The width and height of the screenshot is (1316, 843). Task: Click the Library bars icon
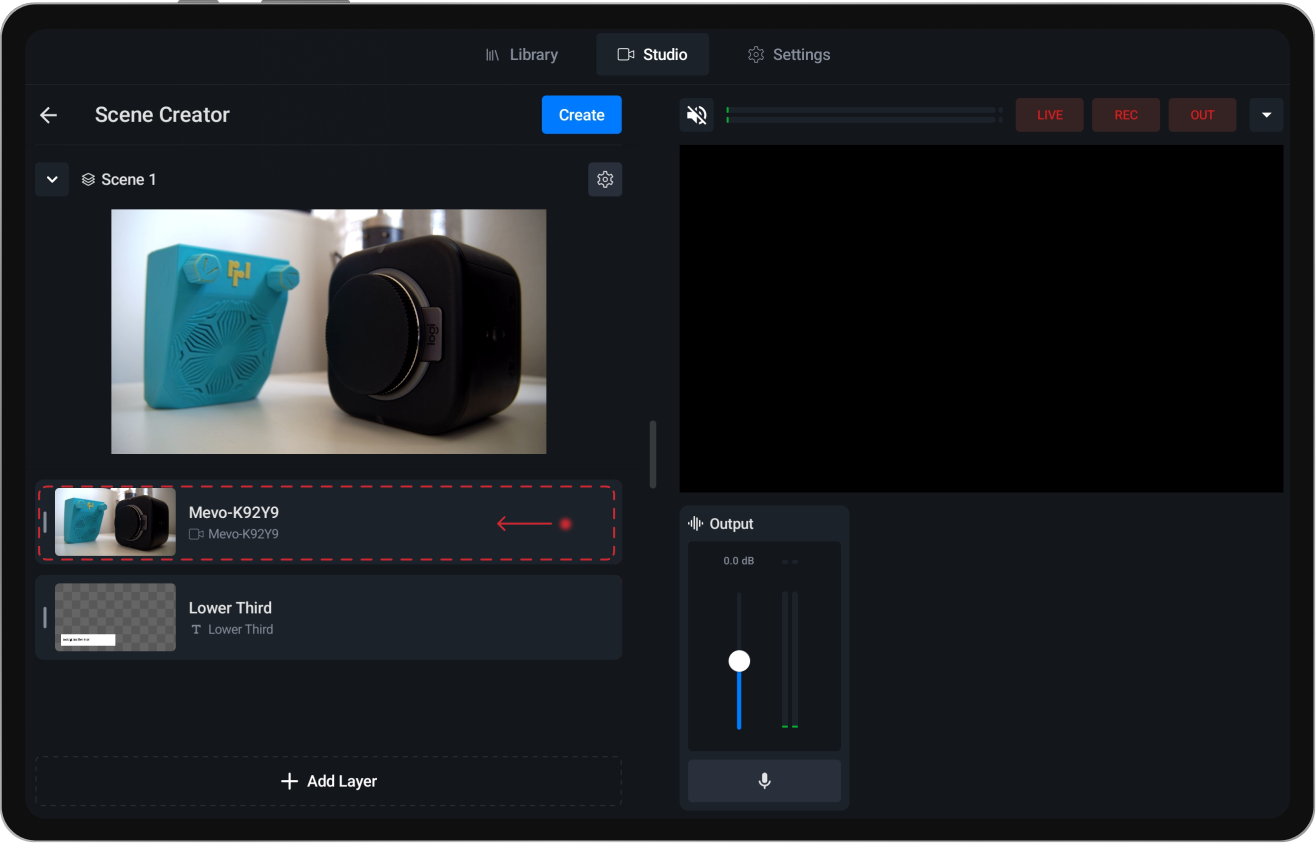tap(492, 54)
